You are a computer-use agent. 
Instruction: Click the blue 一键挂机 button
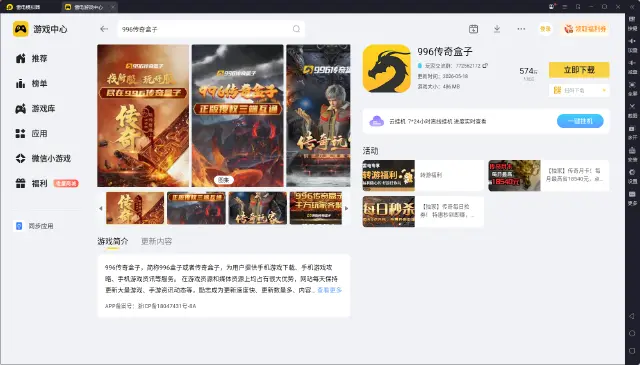point(580,121)
